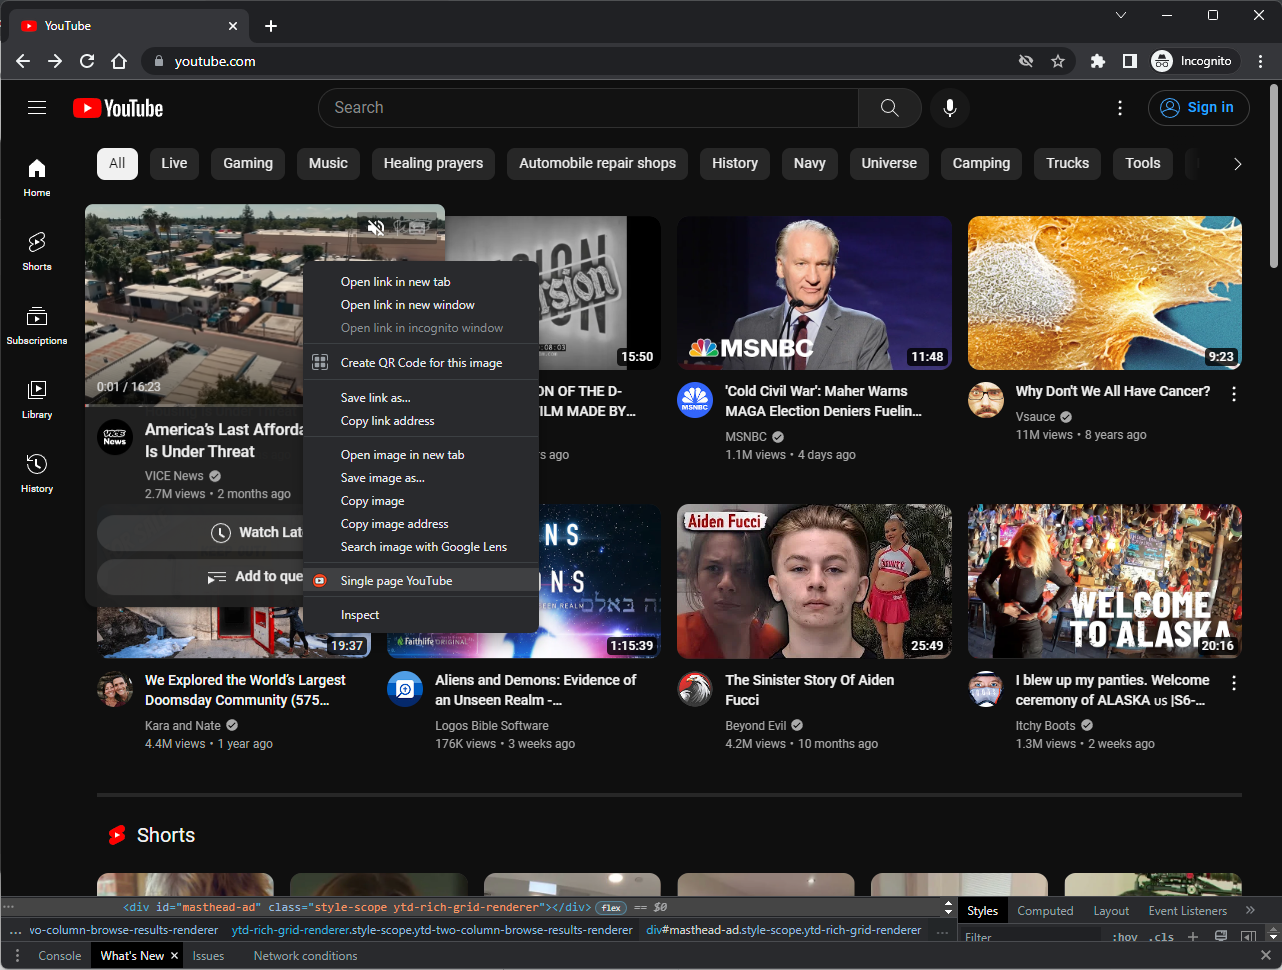Click the Kara and Nate channel avatar
The image size is (1282, 970).
pos(115,689)
